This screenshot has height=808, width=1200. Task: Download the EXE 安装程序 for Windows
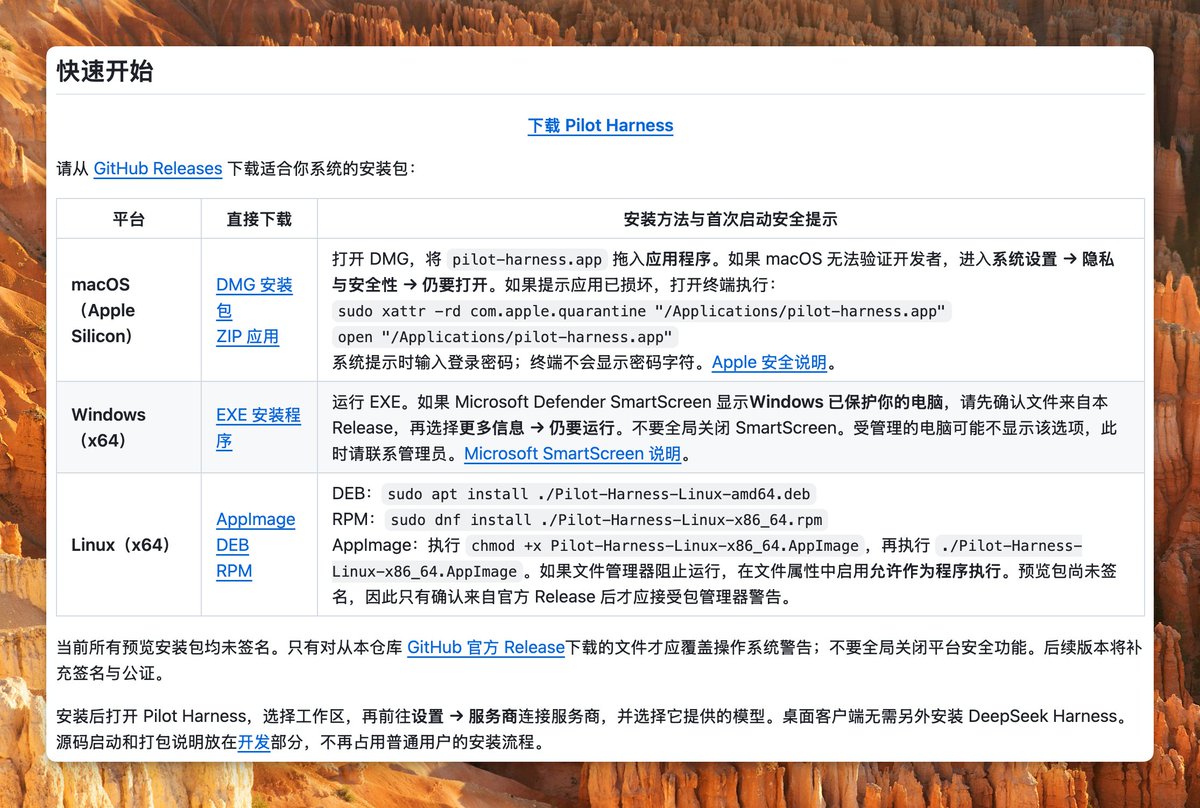point(258,428)
